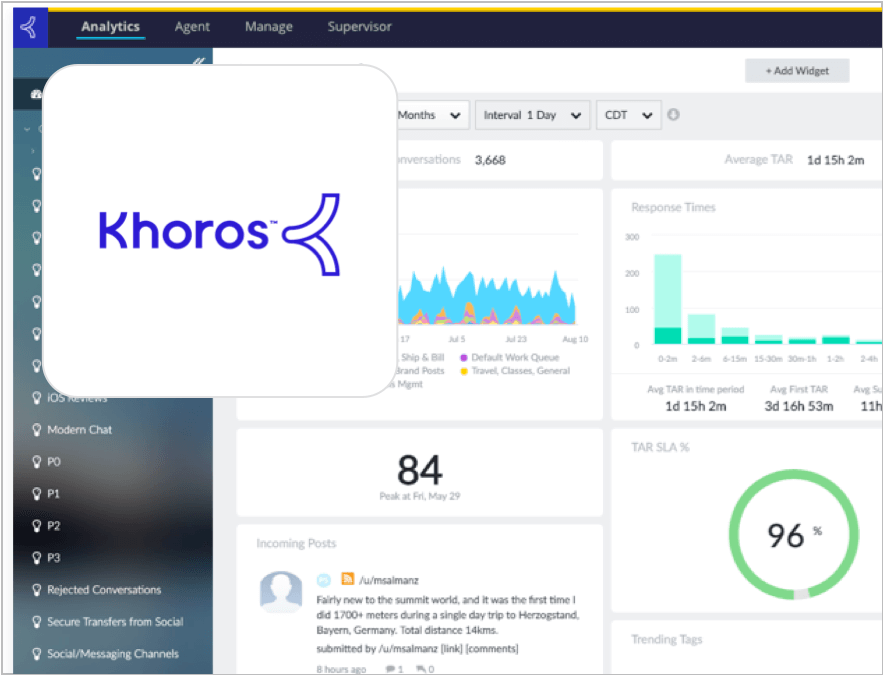Viewport: 884px width, 676px height.
Task: Click the info icon next to CDT
Action: [x=673, y=115]
